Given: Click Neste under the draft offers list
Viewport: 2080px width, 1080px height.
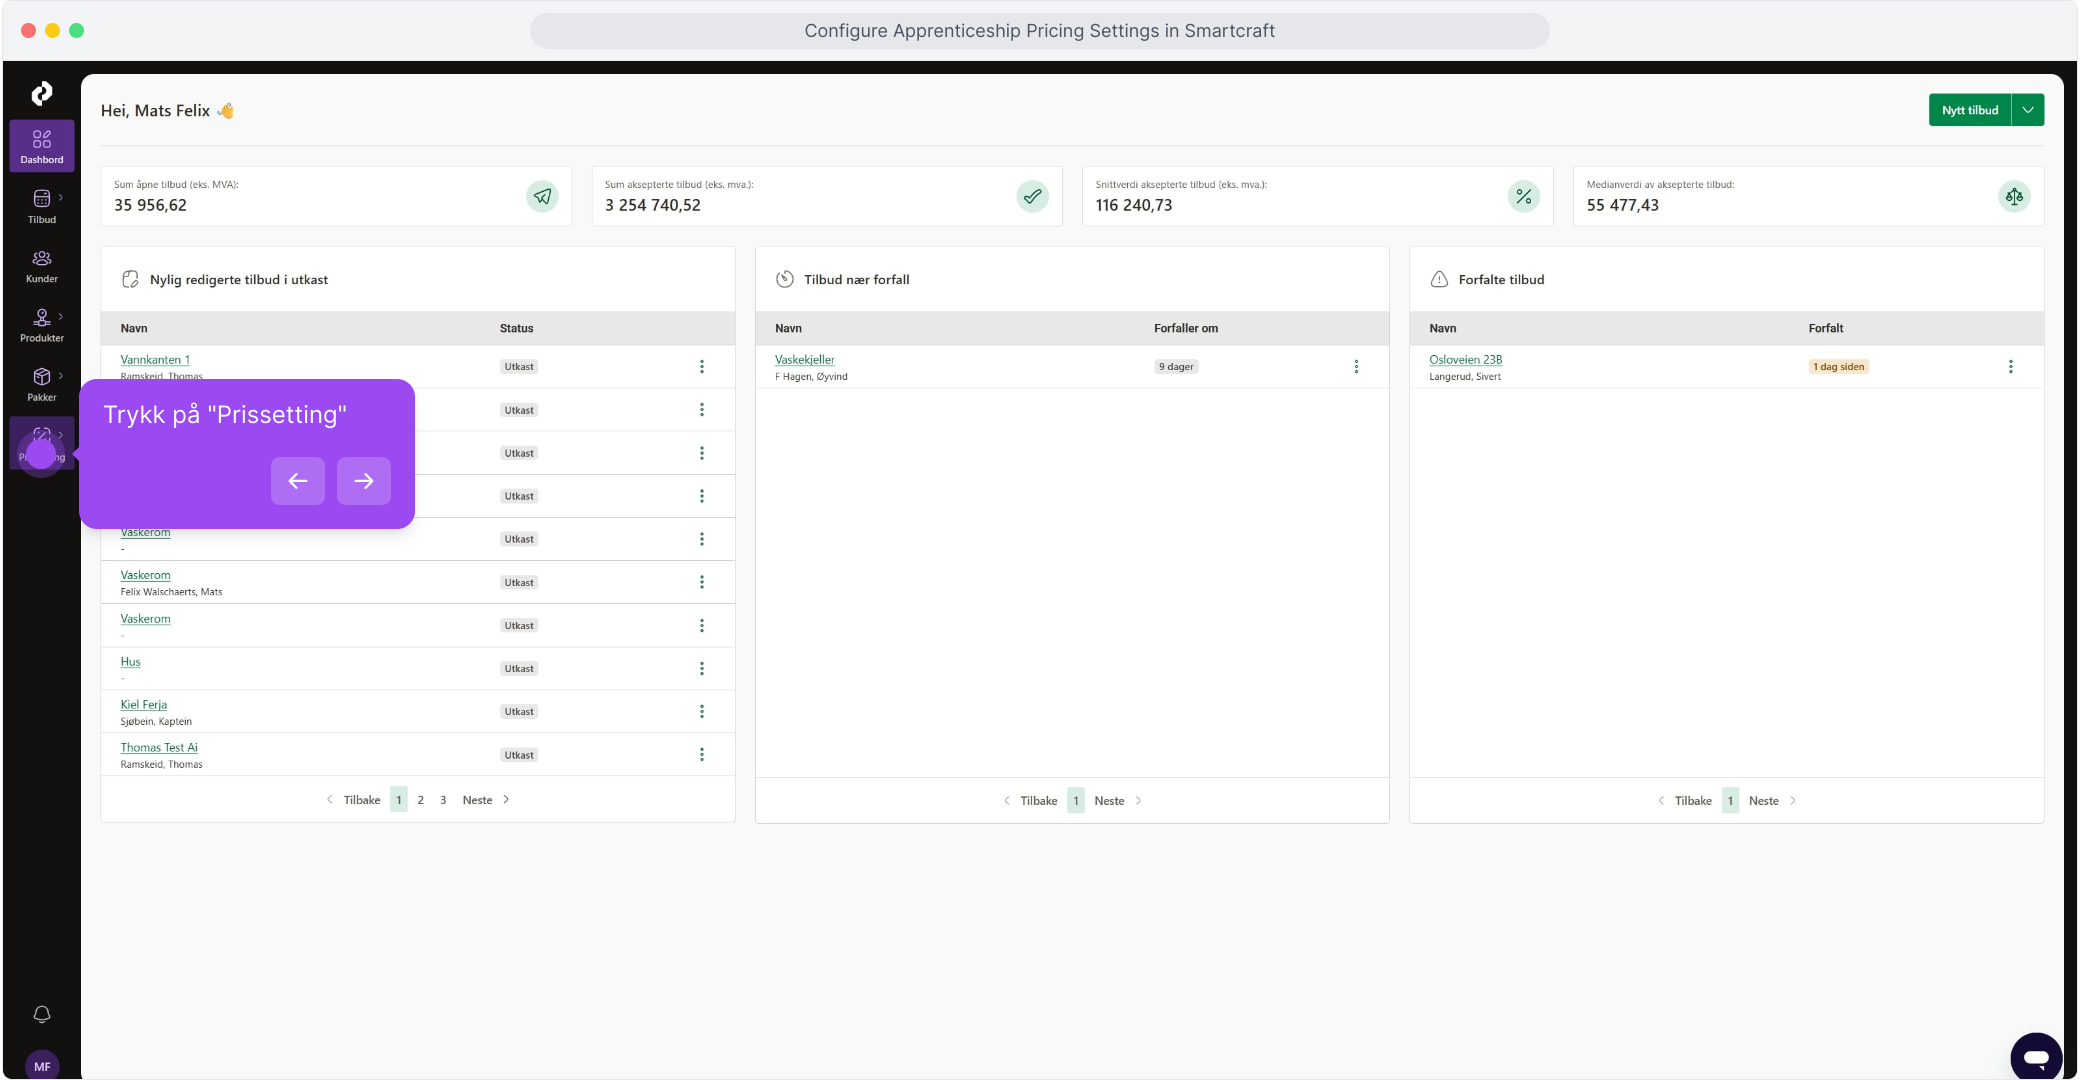Looking at the screenshot, I should [486, 800].
